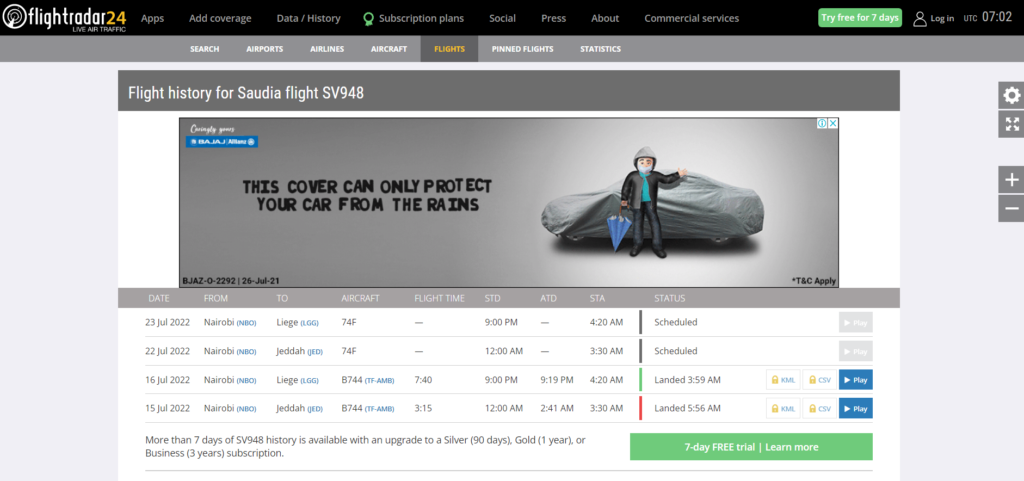
Task: Play the 16 Jul 2022 flight
Action: pyautogui.click(x=856, y=380)
